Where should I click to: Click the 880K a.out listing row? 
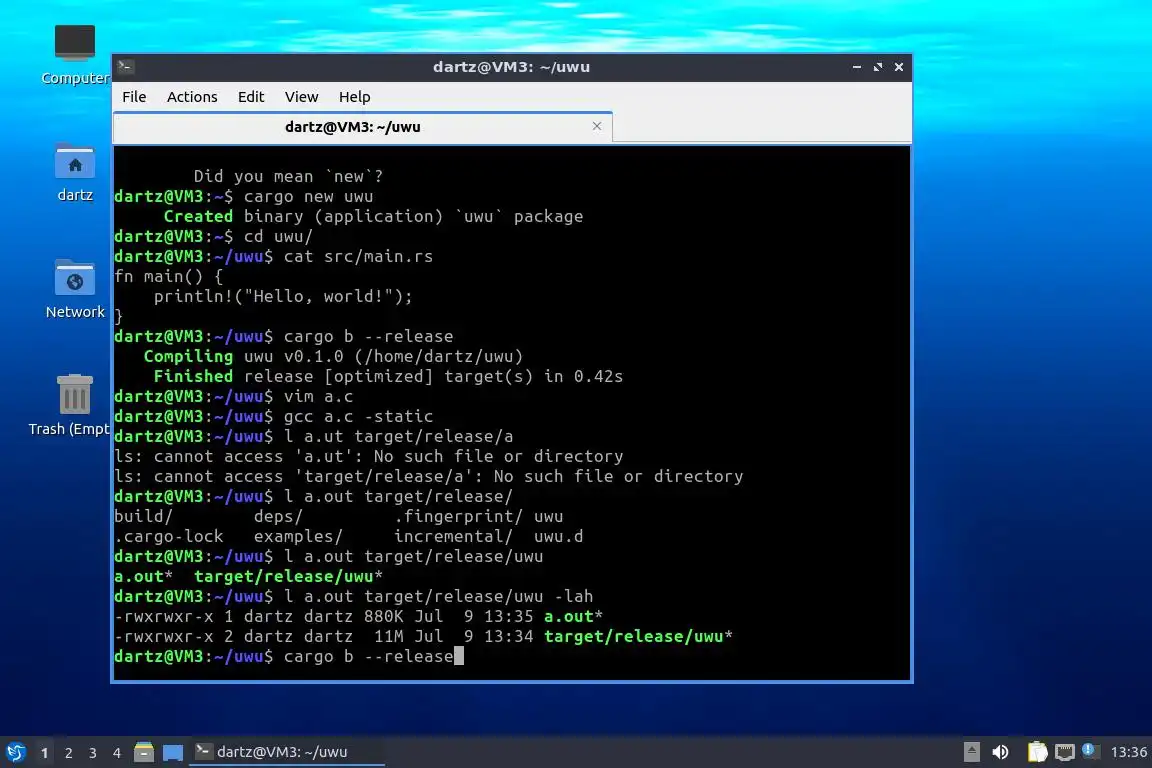[x=359, y=617]
